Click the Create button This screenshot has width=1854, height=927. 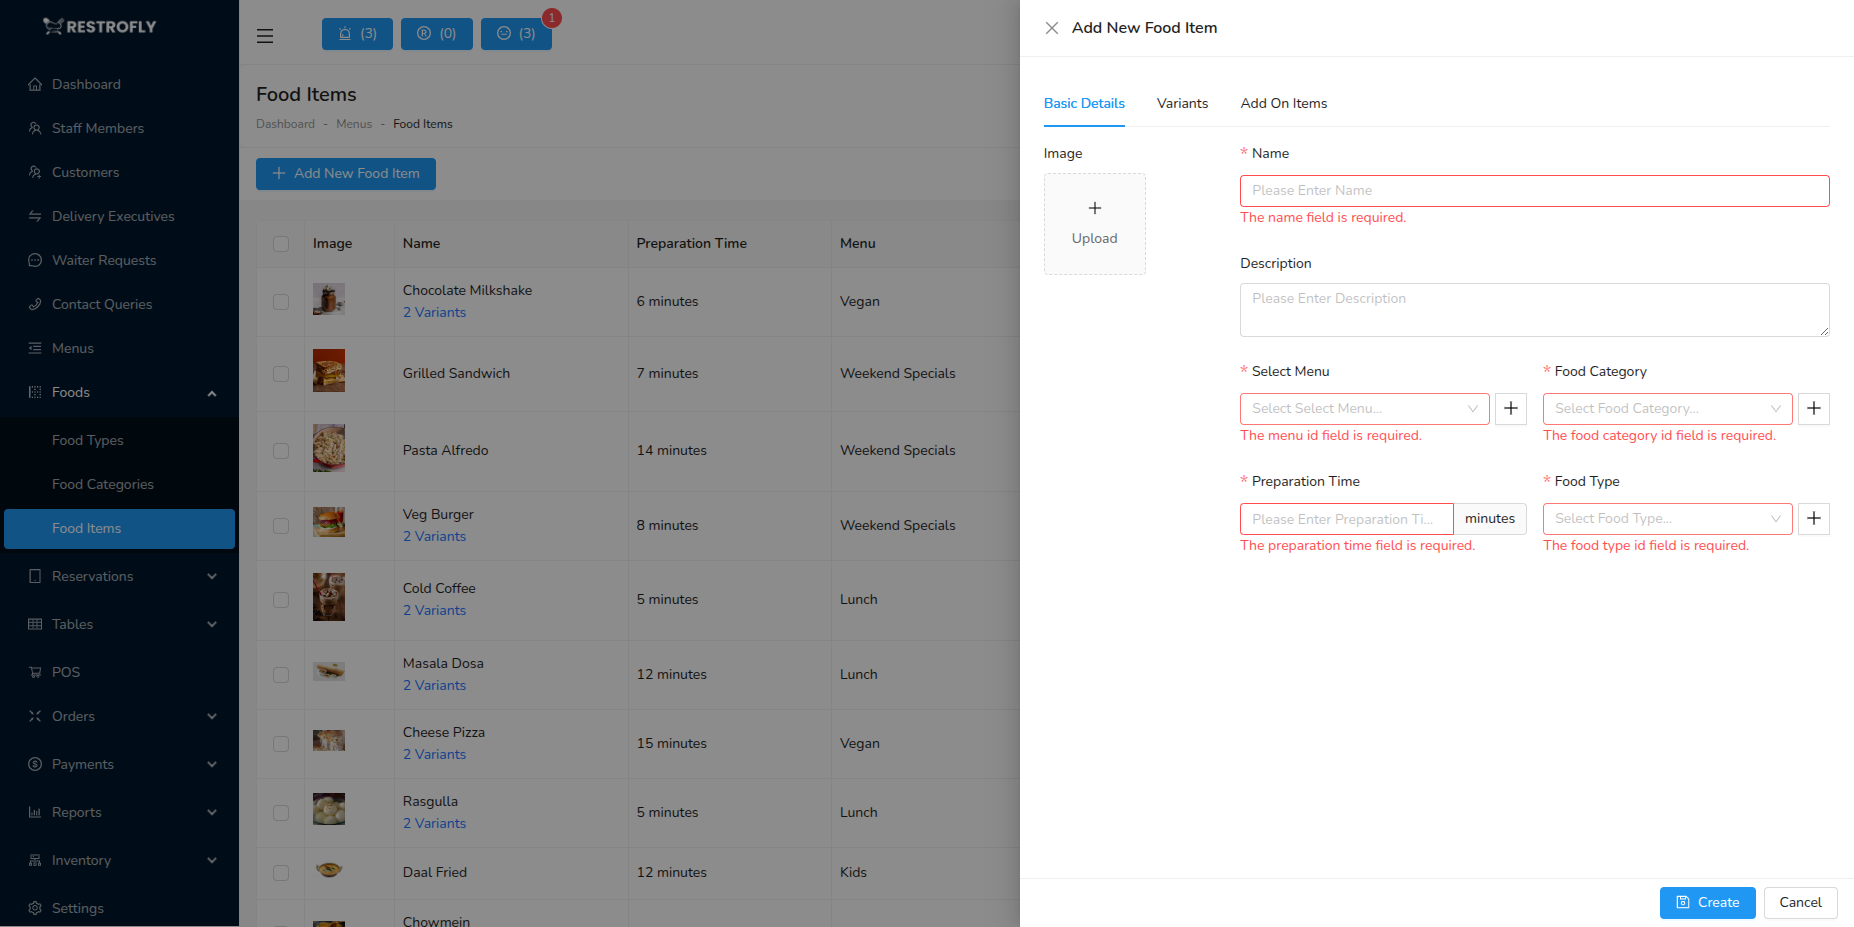pos(1707,902)
